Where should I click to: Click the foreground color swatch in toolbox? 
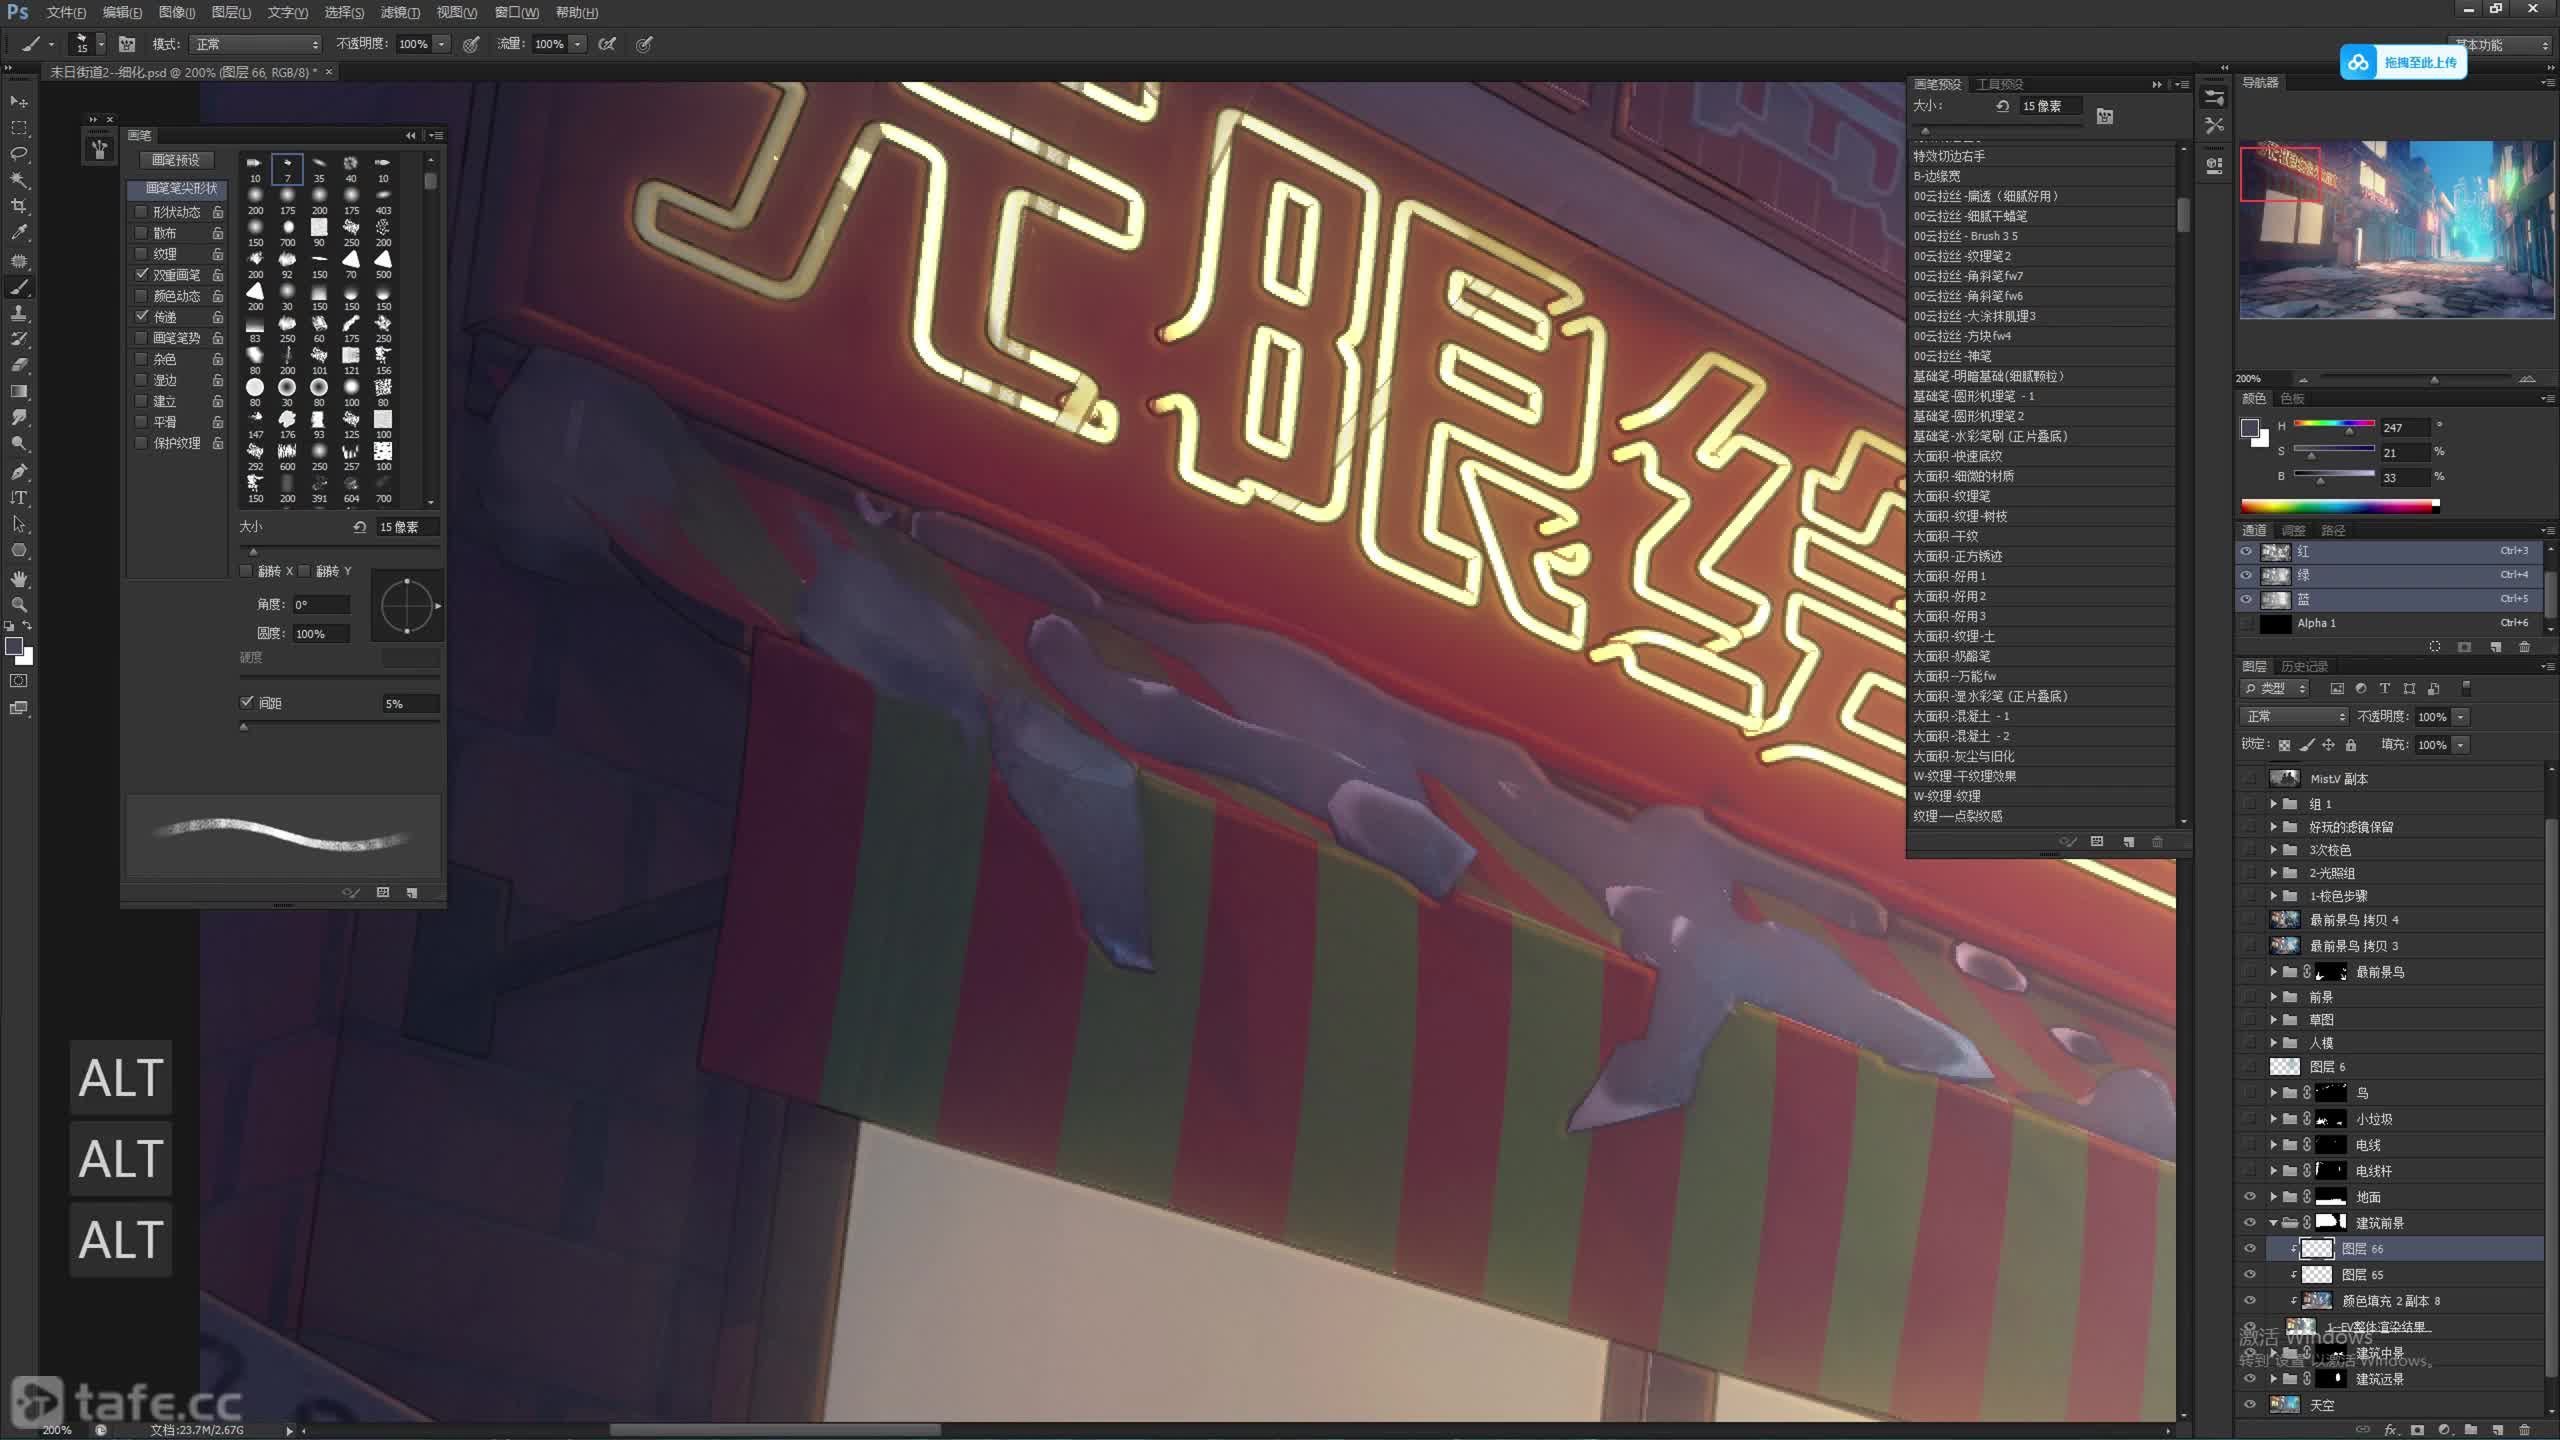tap(14, 647)
